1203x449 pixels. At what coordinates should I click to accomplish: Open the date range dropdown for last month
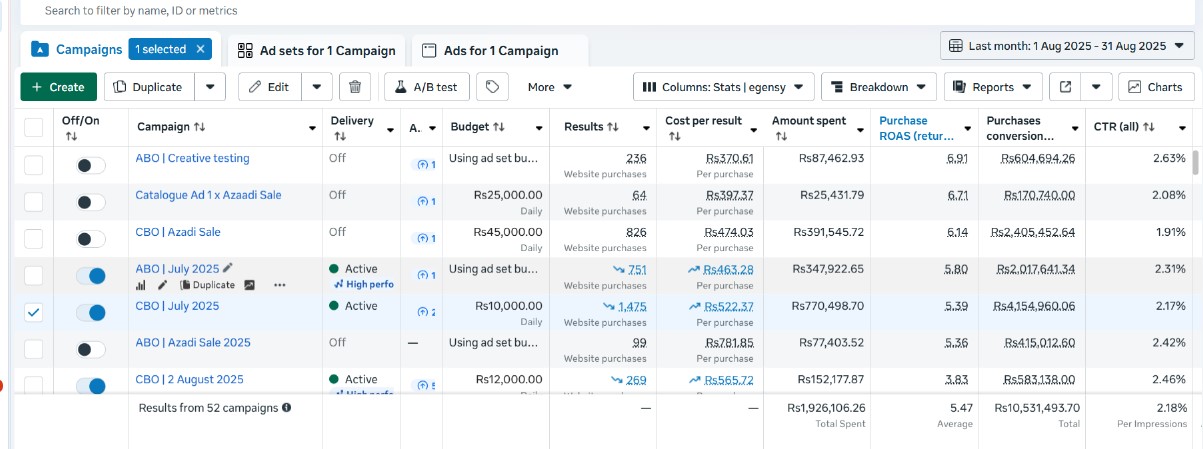(x=1067, y=46)
